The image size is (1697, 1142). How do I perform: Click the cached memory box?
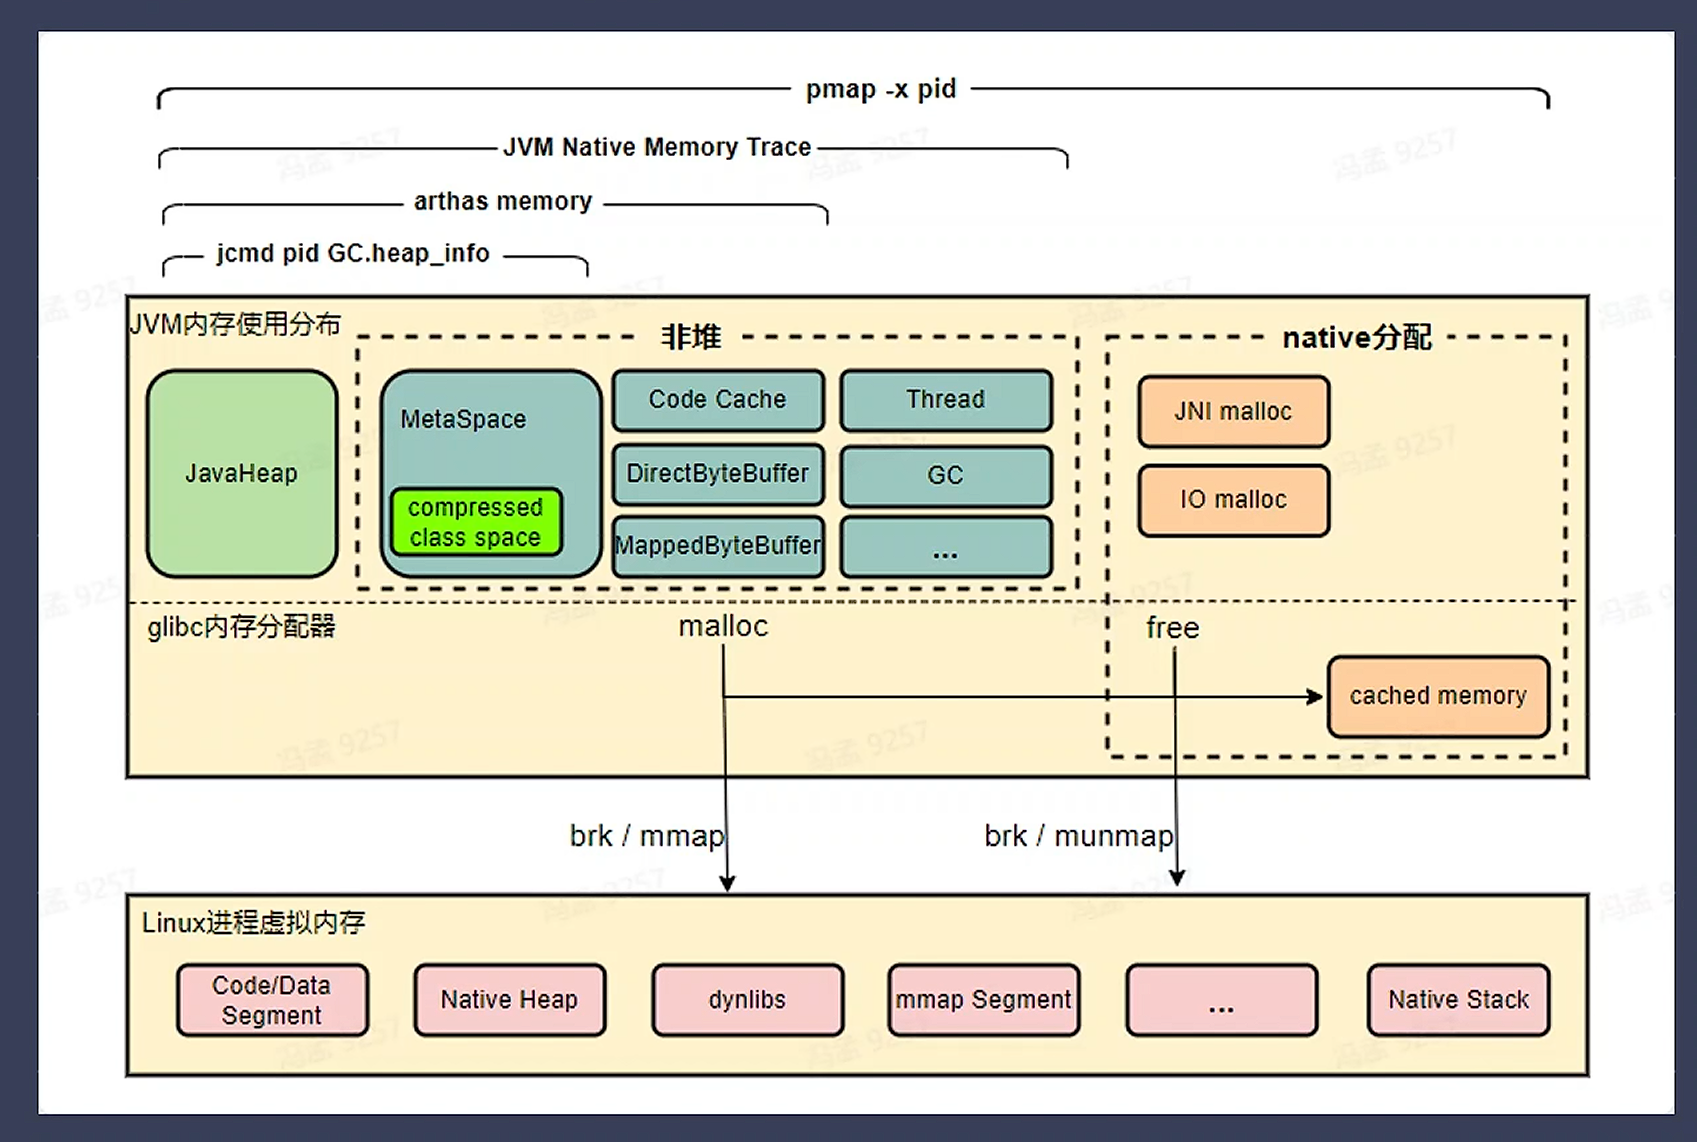pyautogui.click(x=1438, y=696)
